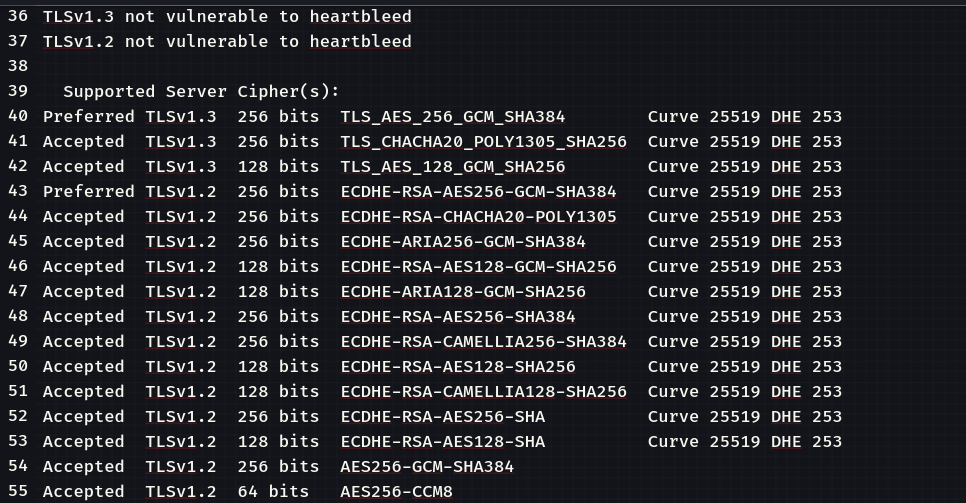Image resolution: width=966 pixels, height=503 pixels.
Task: Click the ECDHE-RSA-AES256-GCM-SHA384 cipher name
Action: tap(478, 191)
